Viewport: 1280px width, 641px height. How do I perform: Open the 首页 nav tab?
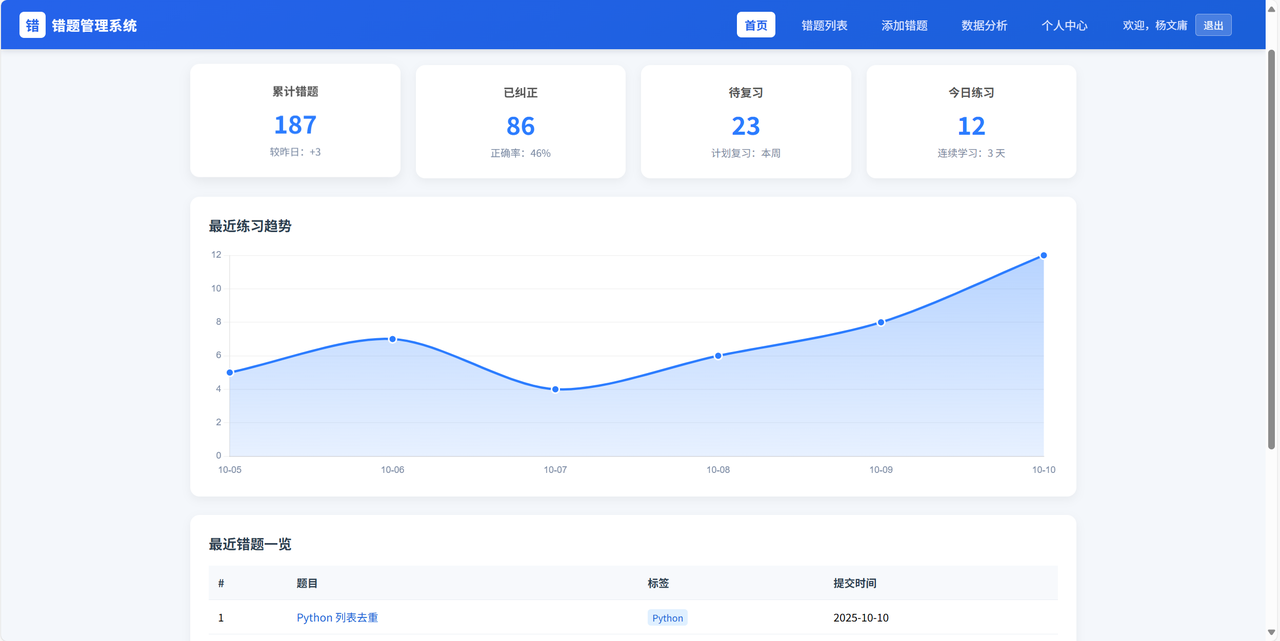pyautogui.click(x=756, y=25)
